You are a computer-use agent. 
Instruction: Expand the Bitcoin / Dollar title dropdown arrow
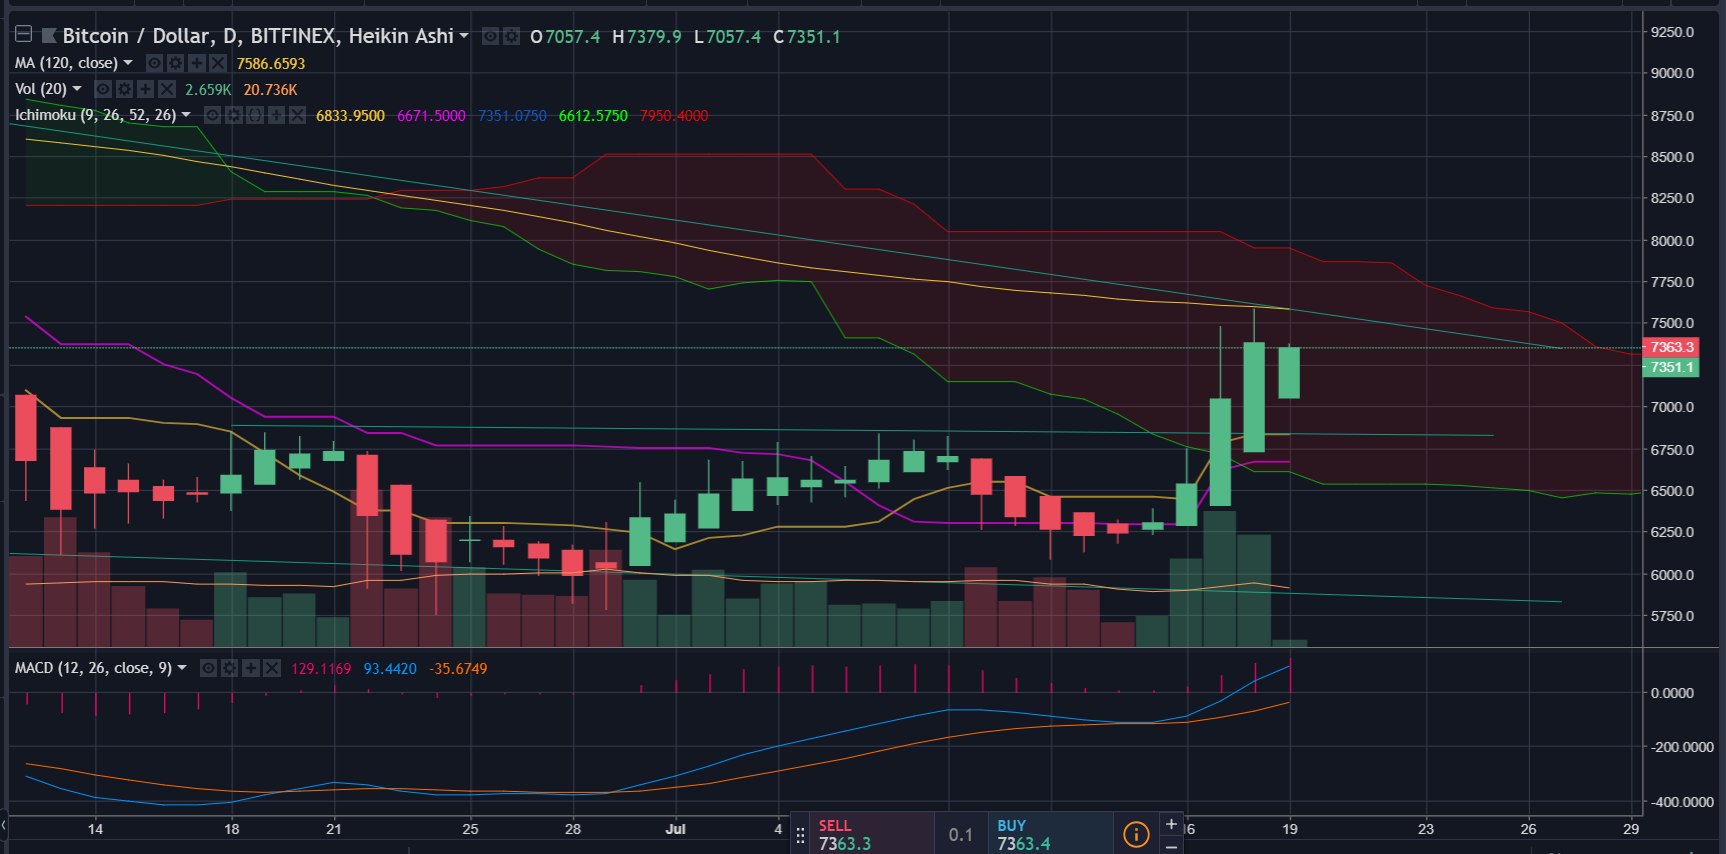(x=463, y=36)
